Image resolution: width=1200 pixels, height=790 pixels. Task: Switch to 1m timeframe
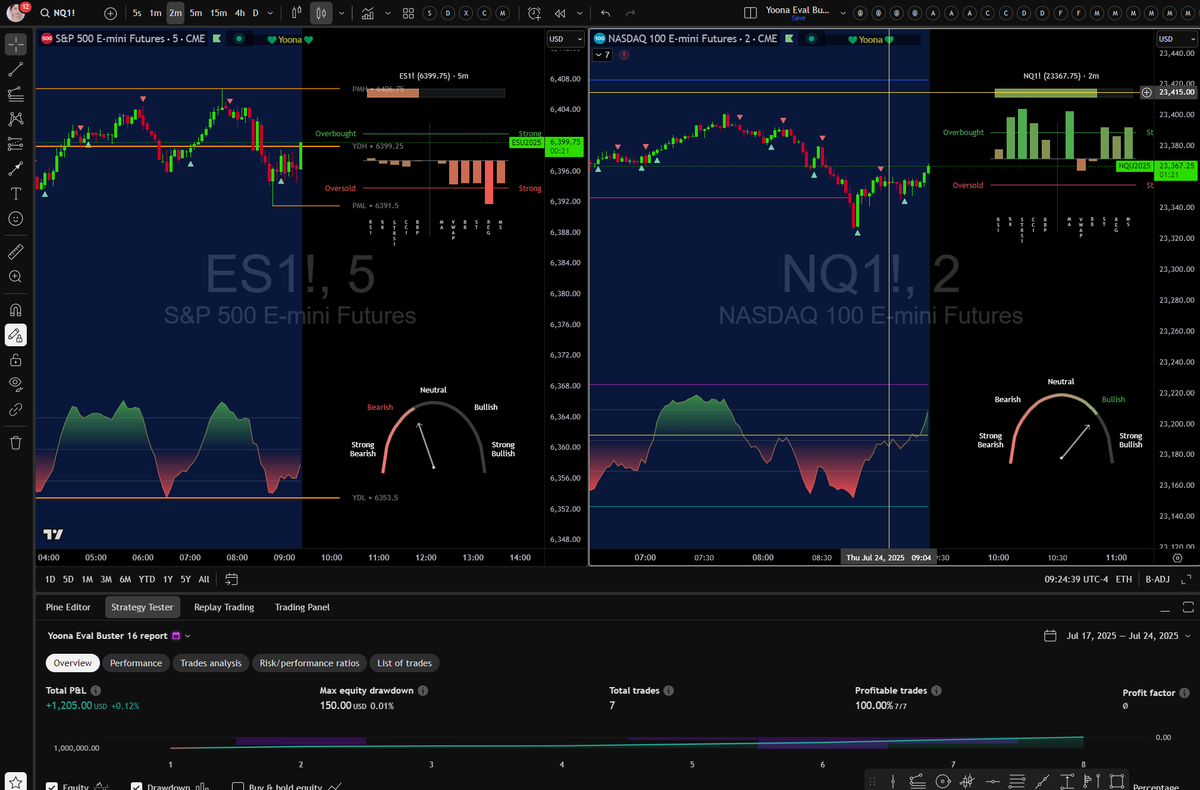[x=156, y=14]
